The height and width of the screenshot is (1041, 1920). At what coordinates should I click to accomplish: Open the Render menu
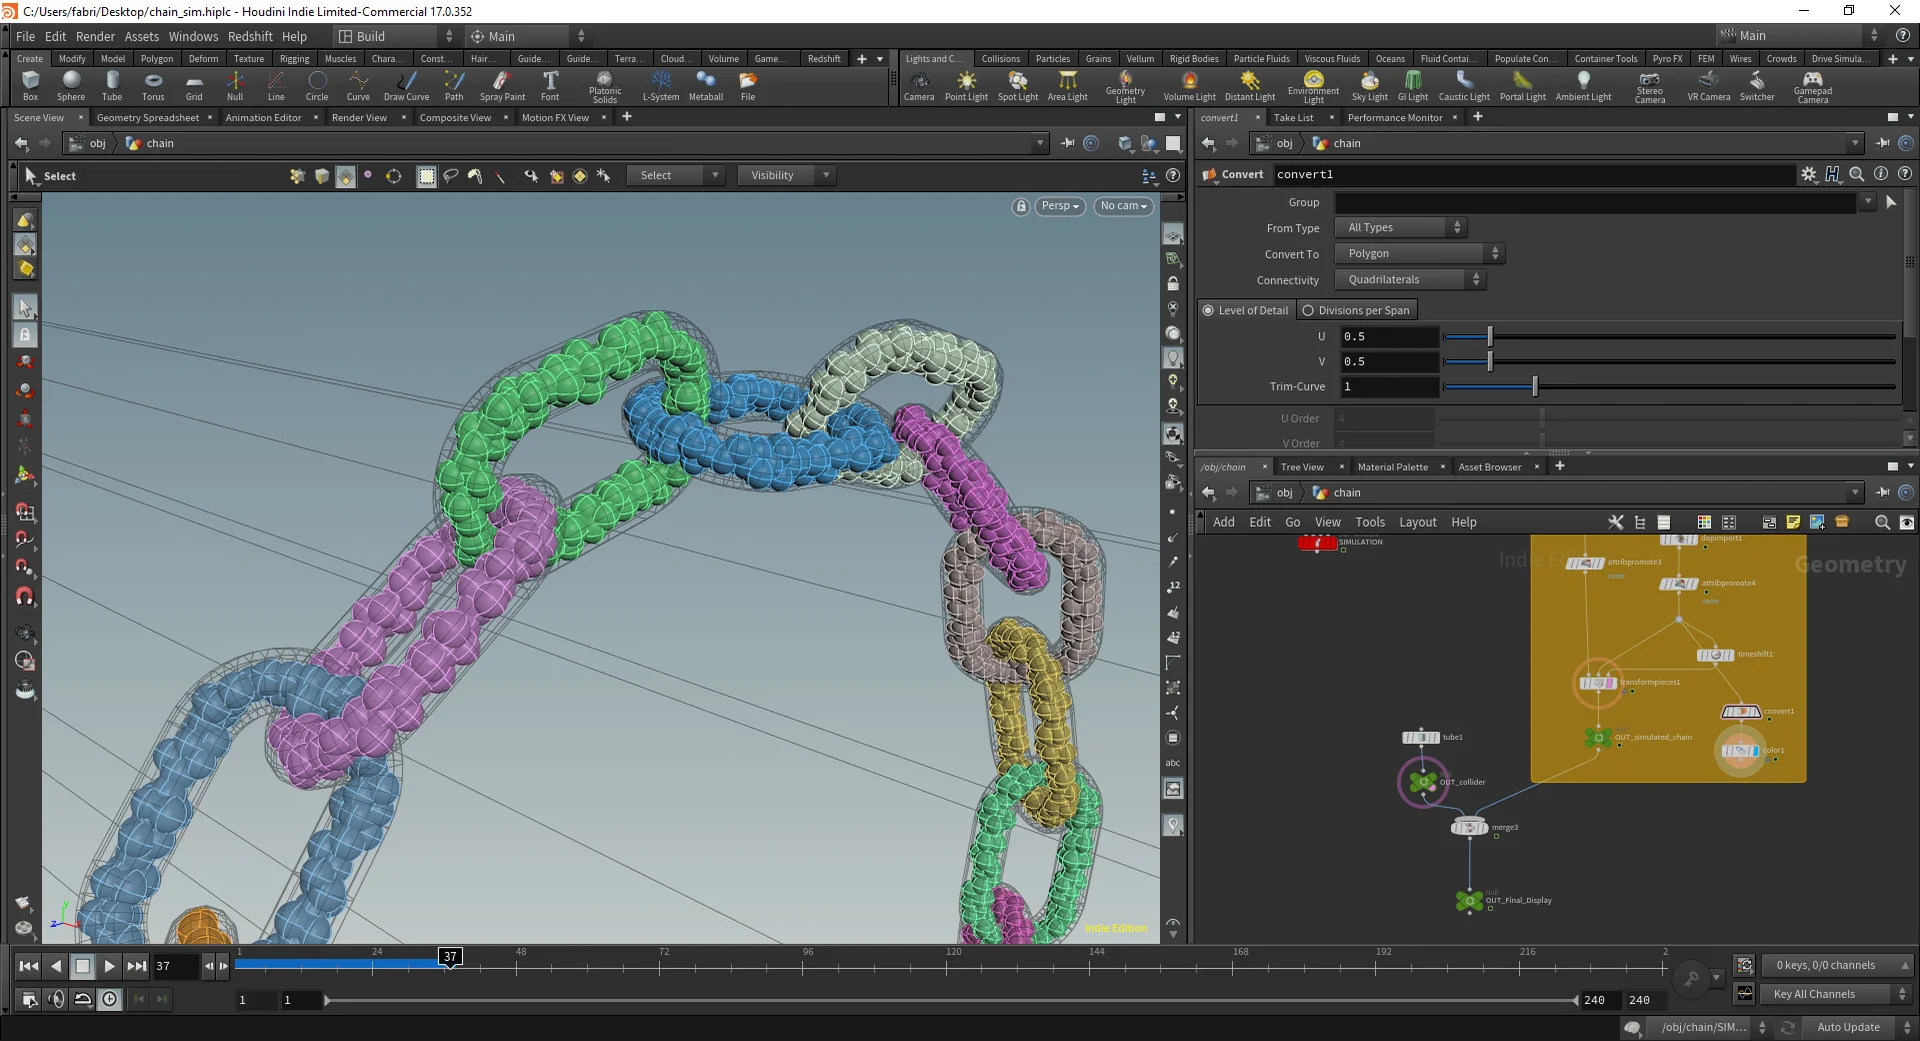pyautogui.click(x=95, y=36)
